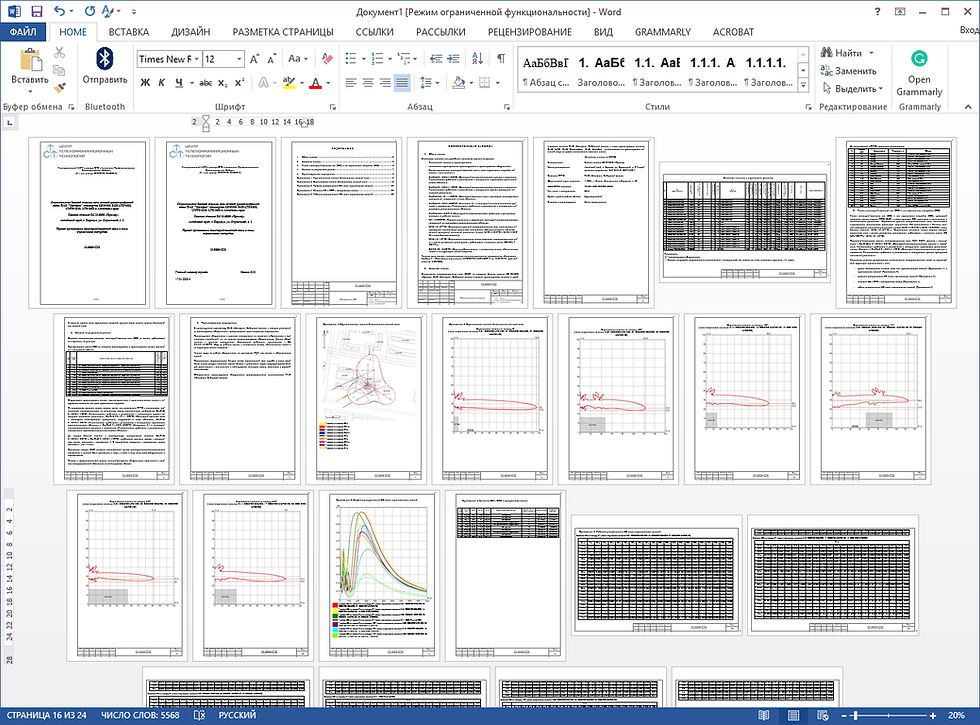This screenshot has height=725, width=980.
Task: Switch to print layout view
Action: coord(793,716)
